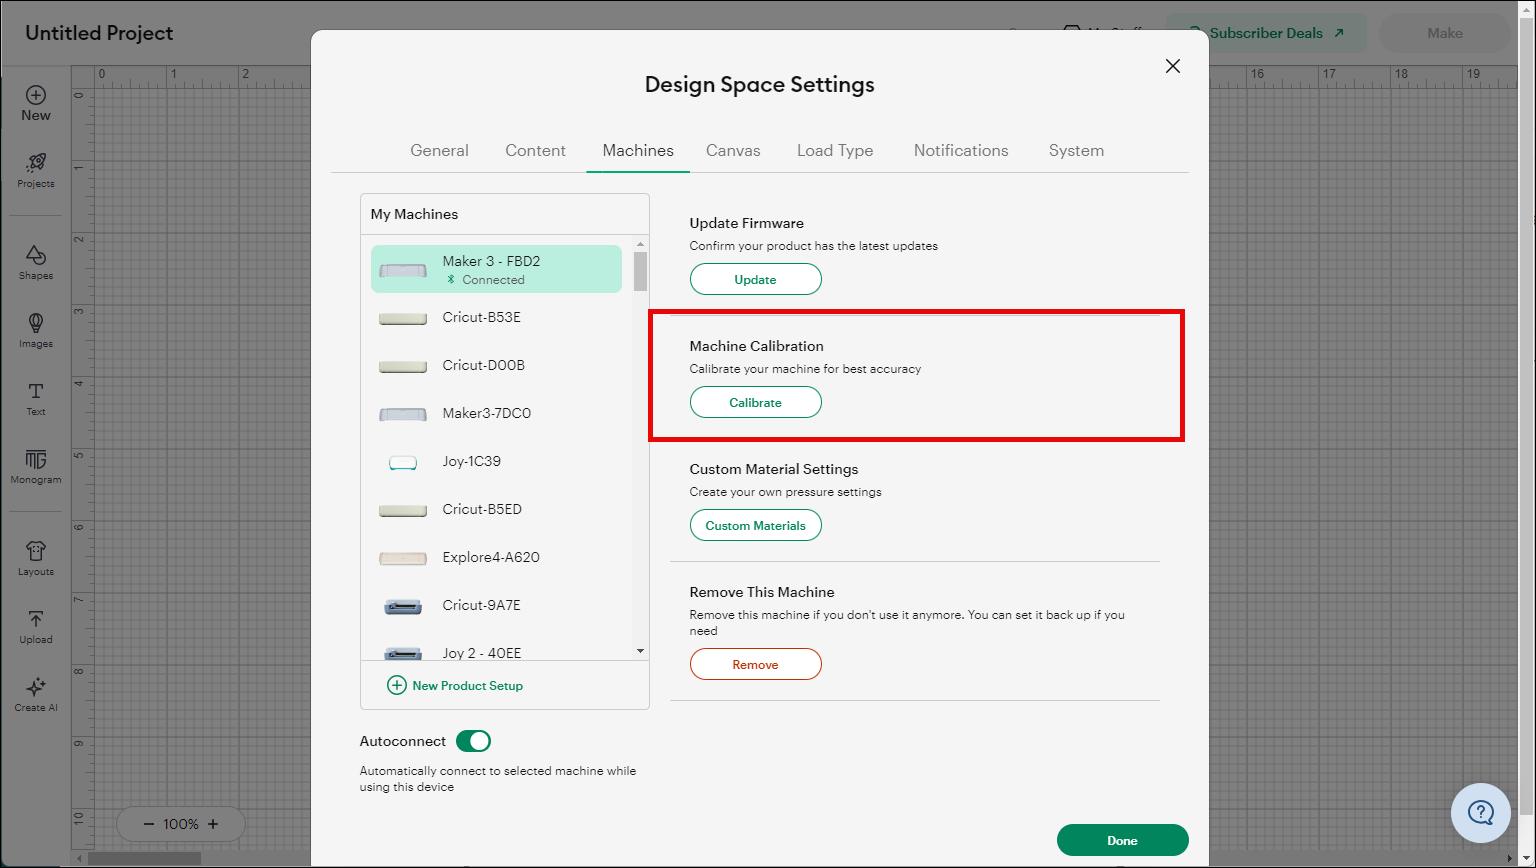The height and width of the screenshot is (868, 1536).
Task: Click the Update firmware button
Action: (755, 280)
